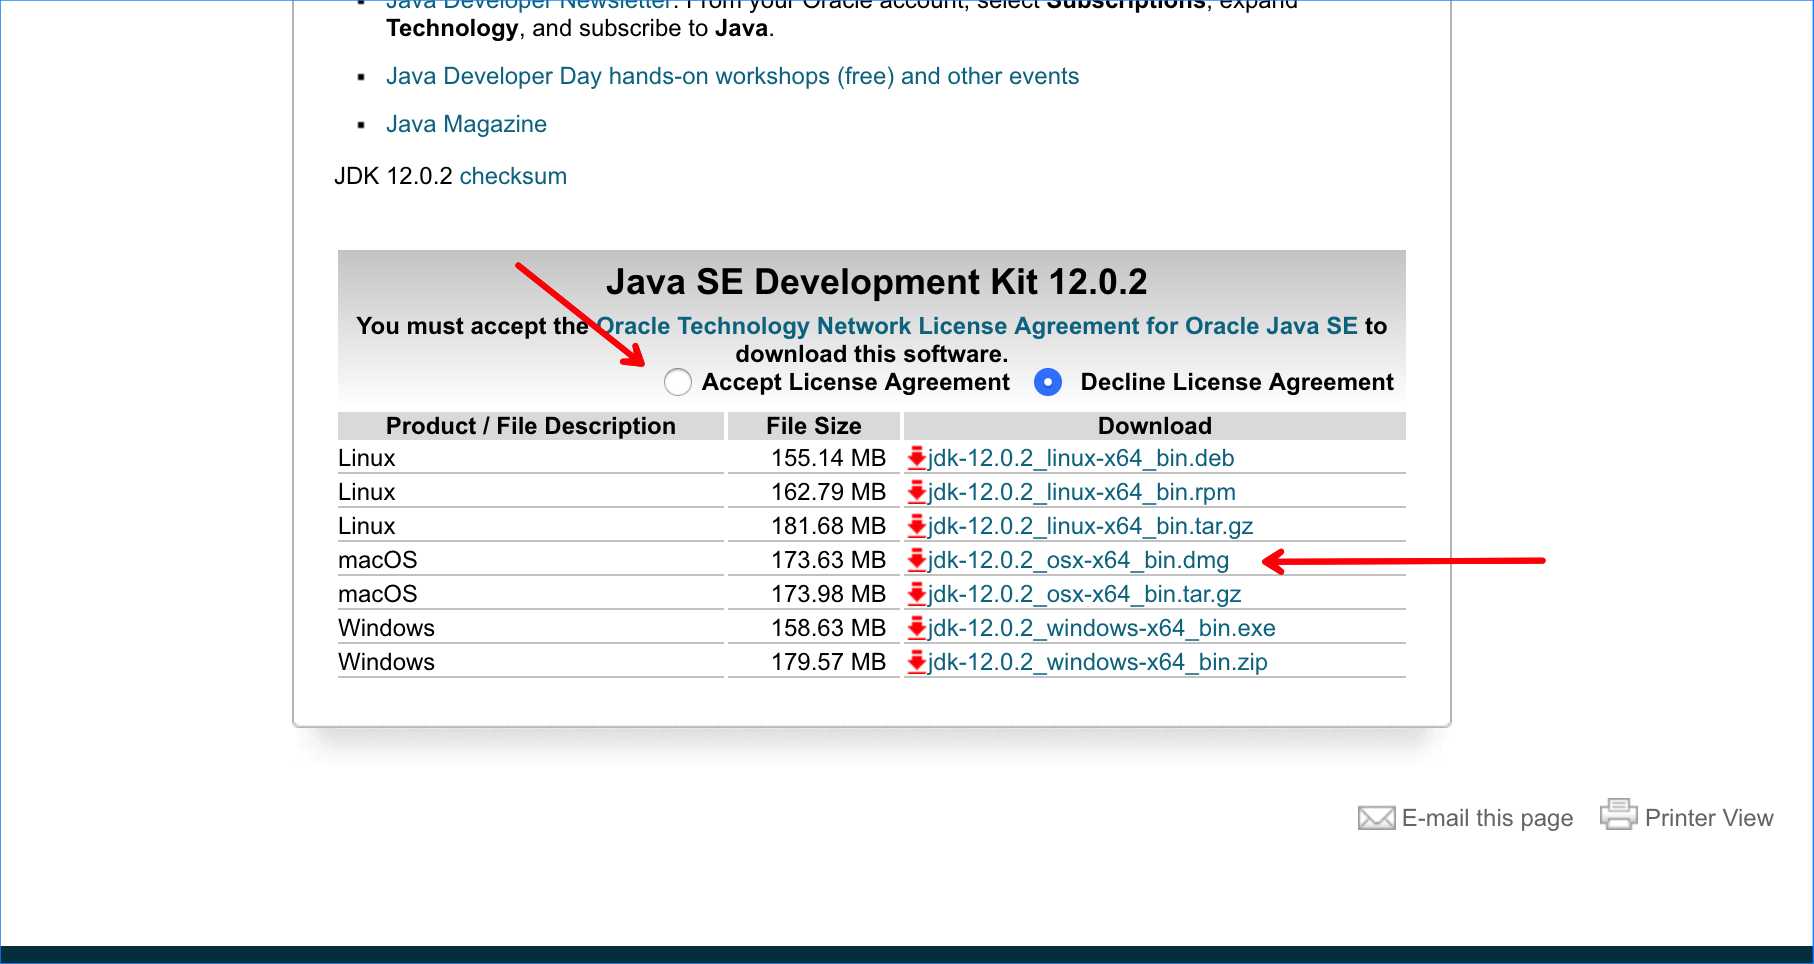The height and width of the screenshot is (964, 1814).
Task: Click the 173.63 MB file size cell
Action: pos(814,560)
